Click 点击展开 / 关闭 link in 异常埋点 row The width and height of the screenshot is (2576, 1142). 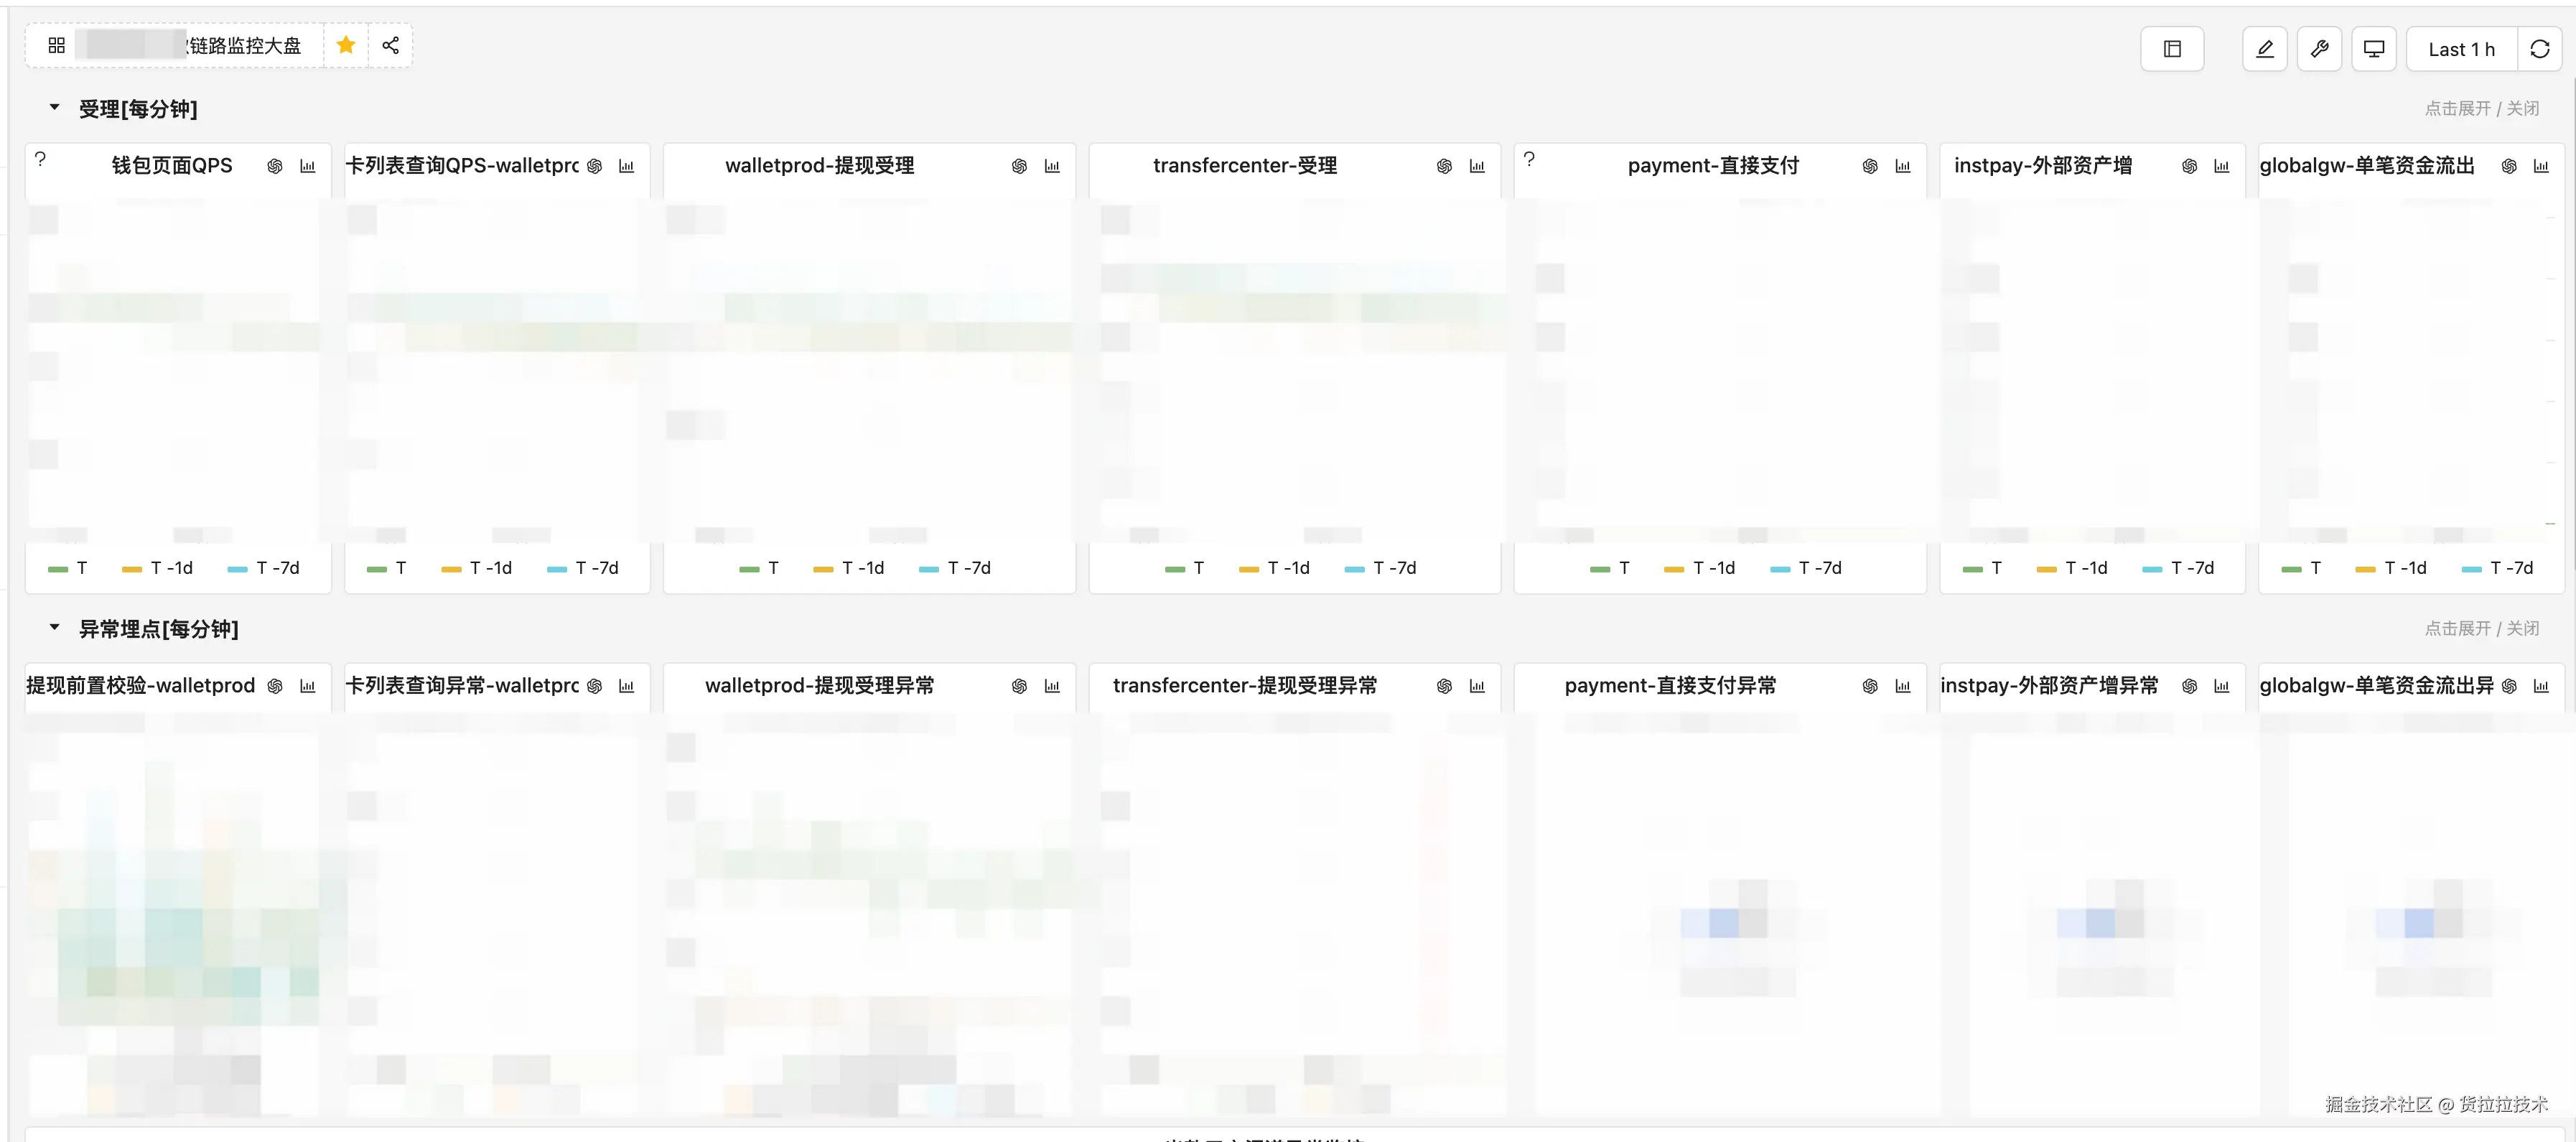(2481, 628)
